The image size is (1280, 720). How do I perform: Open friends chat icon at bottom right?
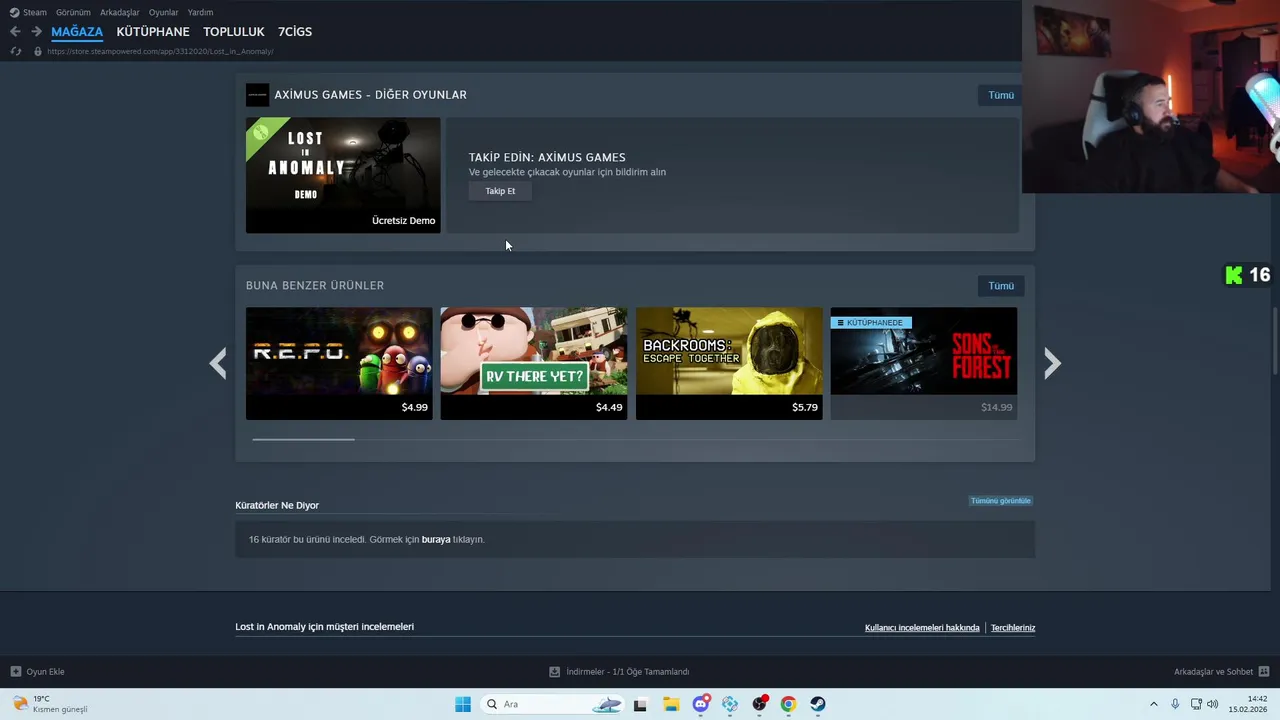coord(1264,672)
